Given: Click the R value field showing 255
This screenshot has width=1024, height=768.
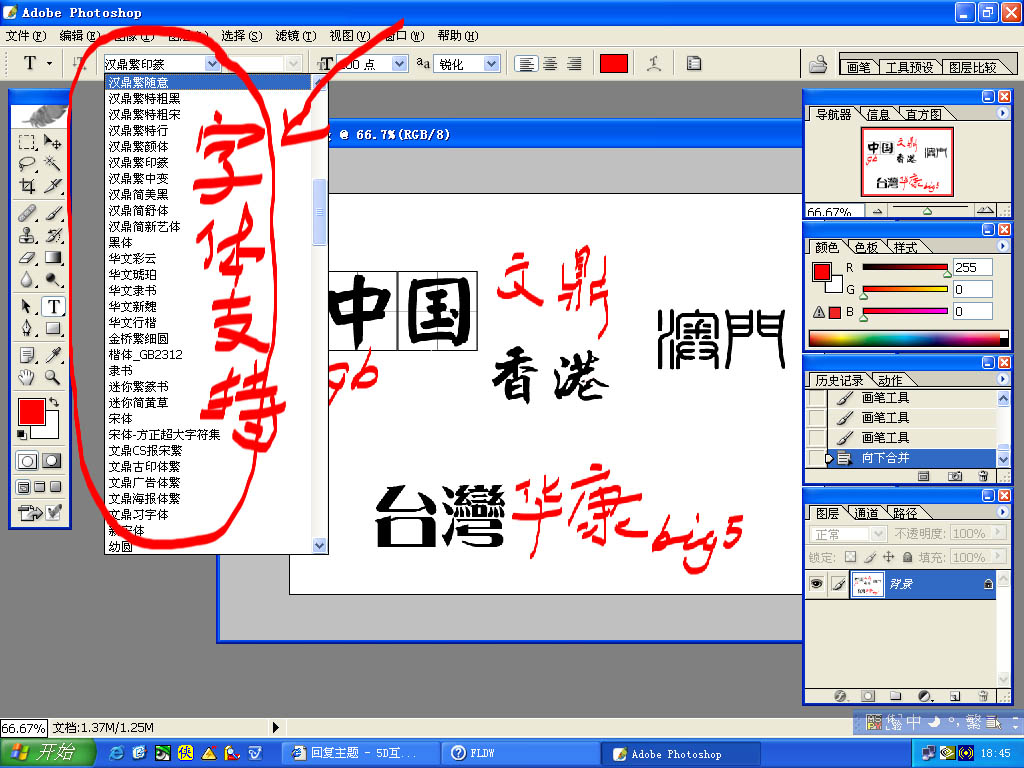Looking at the screenshot, I should click(972, 267).
